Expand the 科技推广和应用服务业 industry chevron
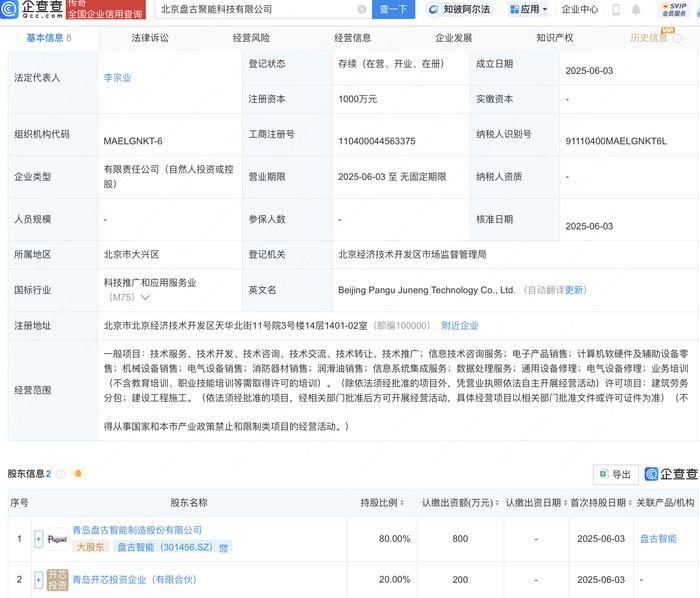Image resolution: width=700 pixels, height=598 pixels. (145, 297)
